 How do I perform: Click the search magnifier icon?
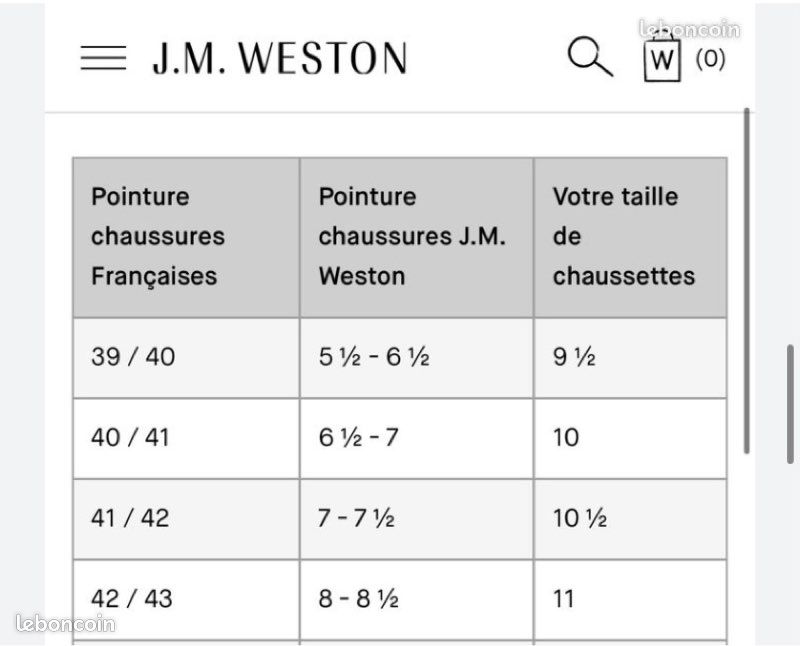pos(589,57)
